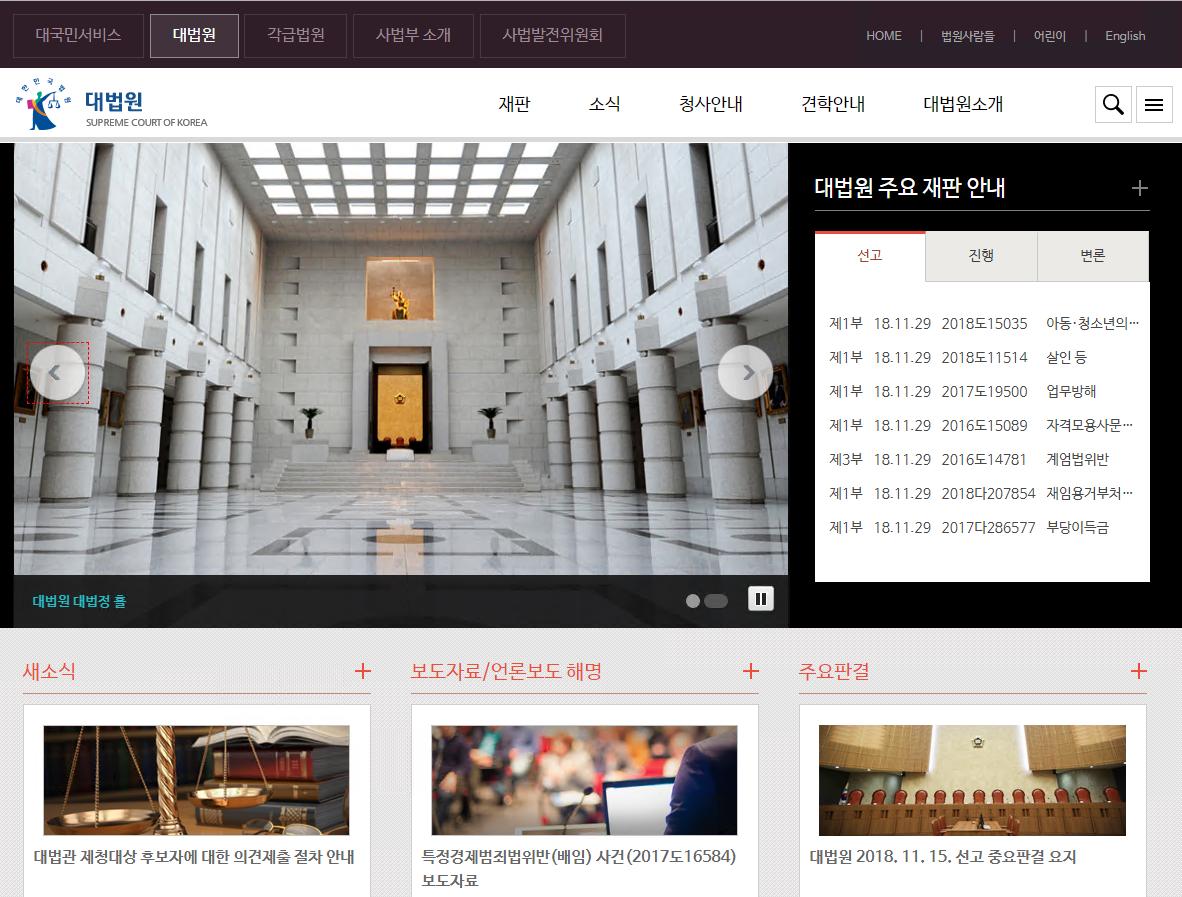The width and height of the screenshot is (1182, 897).
Task: Pause the banner slideshow
Action: click(761, 597)
